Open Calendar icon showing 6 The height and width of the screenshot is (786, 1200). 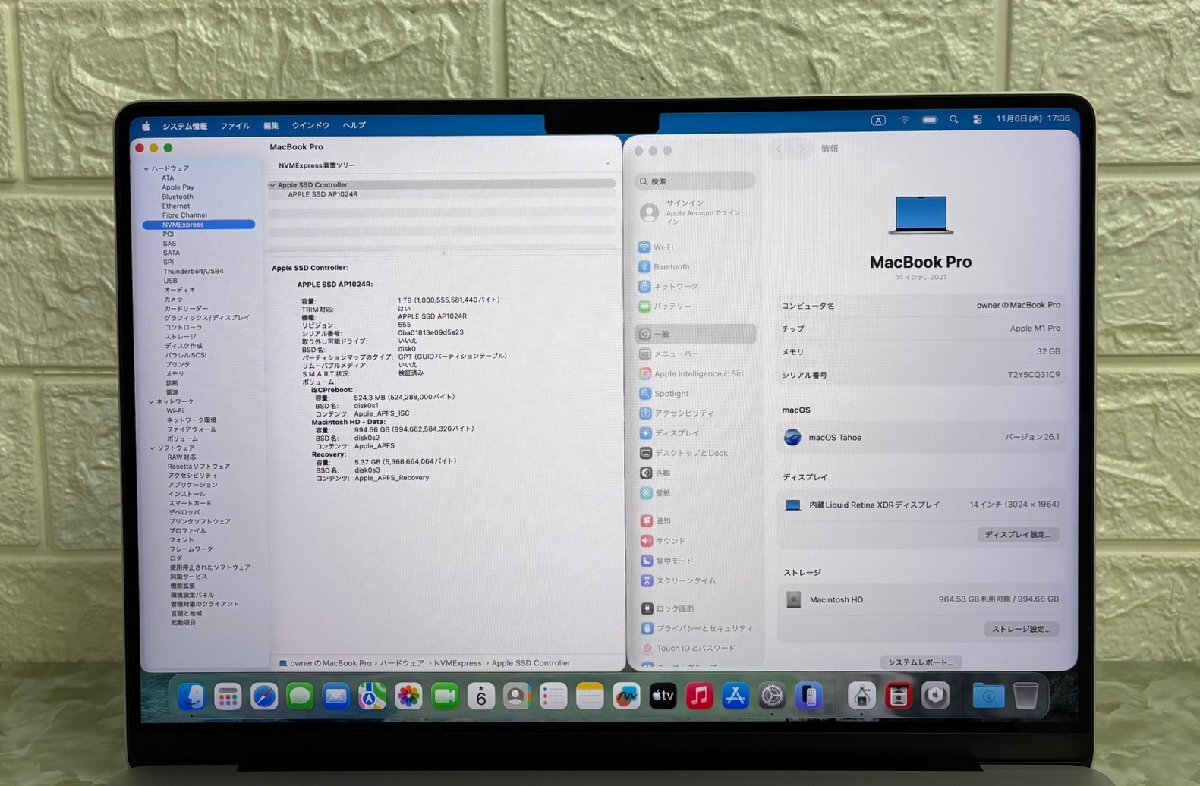pyautogui.click(x=481, y=696)
